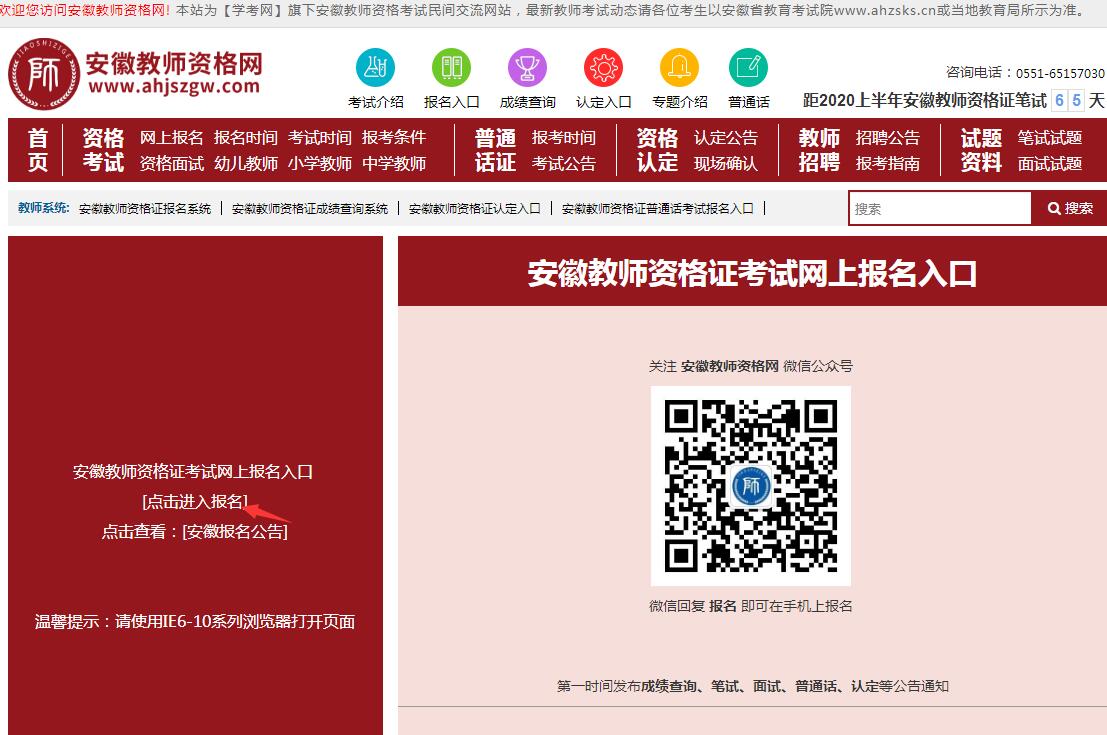Select the 中学教师 nav link
This screenshot has height=735, width=1107.
(394, 163)
